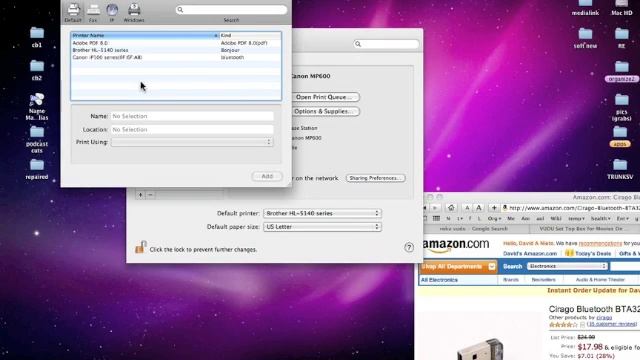Viewport: 640px width, 360px height.
Task: Open the Windows printer browser pane
Action: [x=134, y=11]
